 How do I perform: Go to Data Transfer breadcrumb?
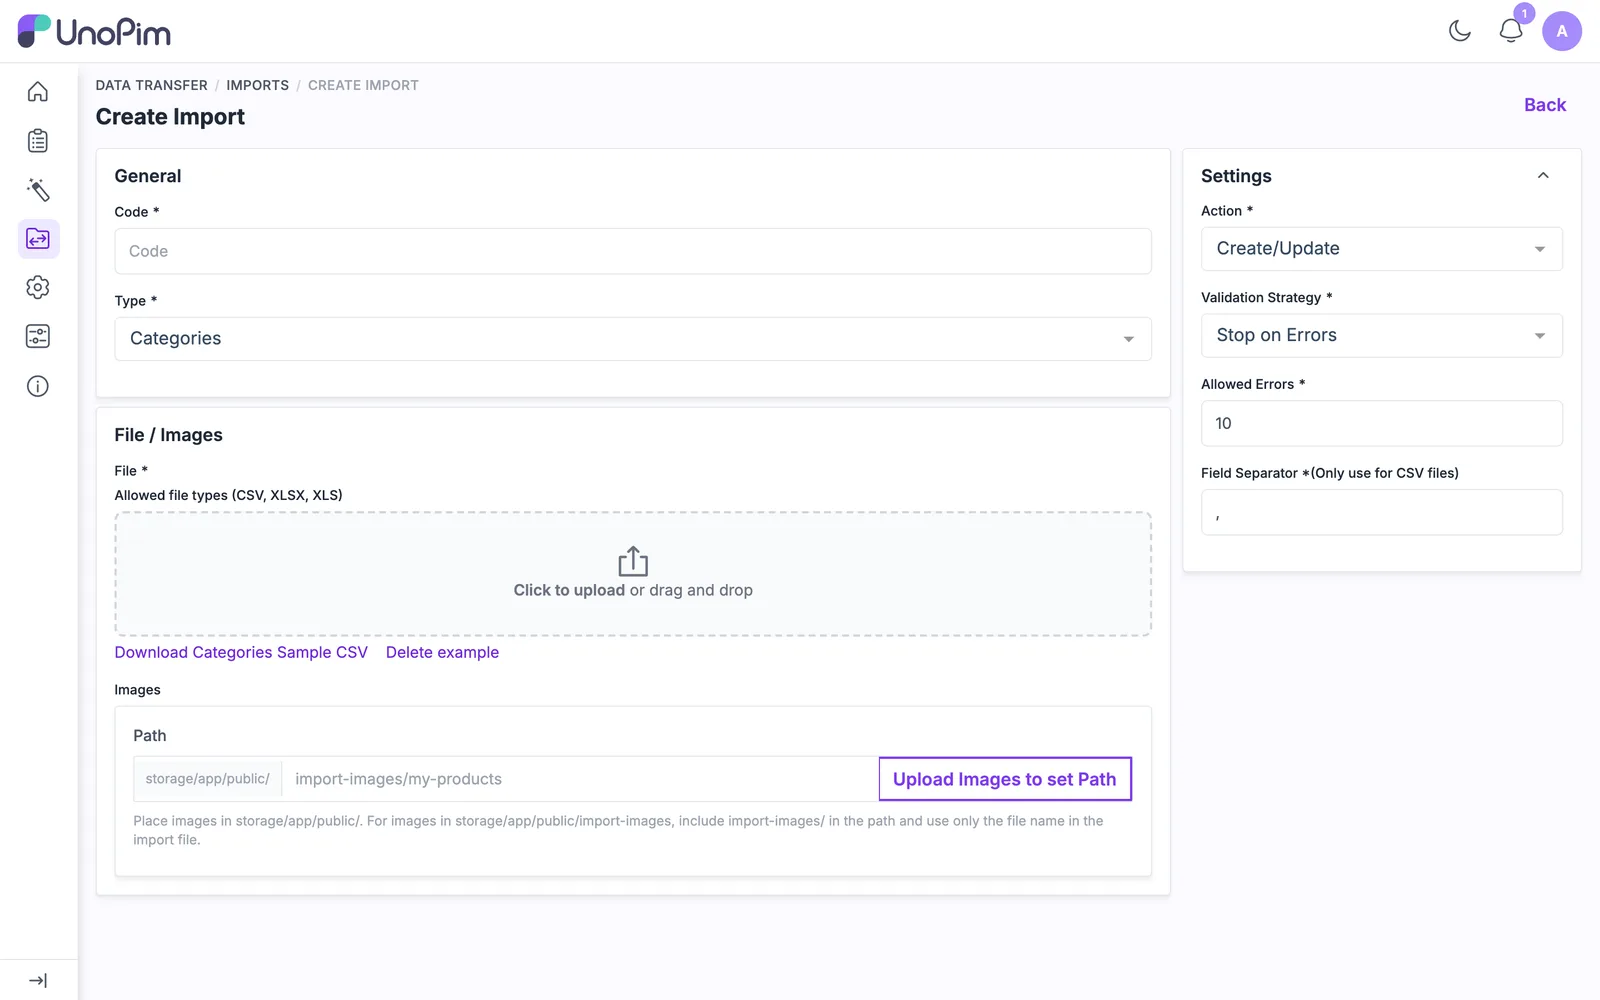tap(152, 85)
